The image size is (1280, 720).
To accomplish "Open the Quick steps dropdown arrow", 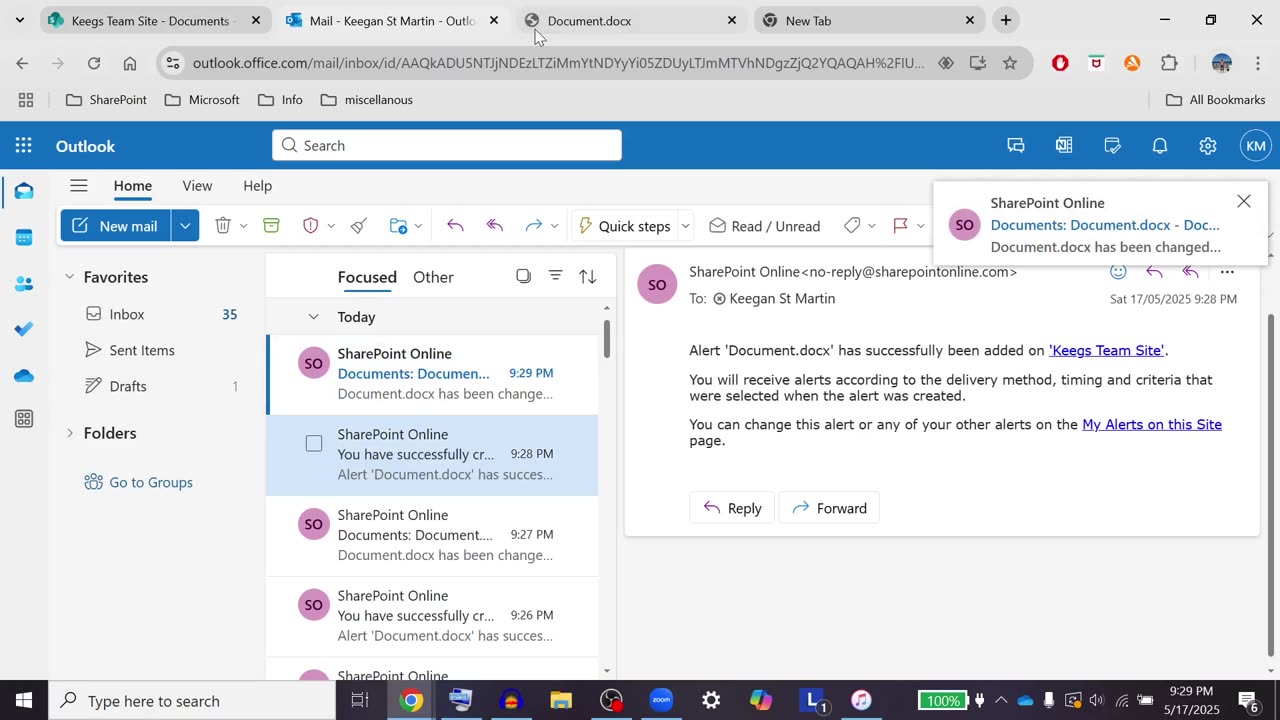I will 685,226.
